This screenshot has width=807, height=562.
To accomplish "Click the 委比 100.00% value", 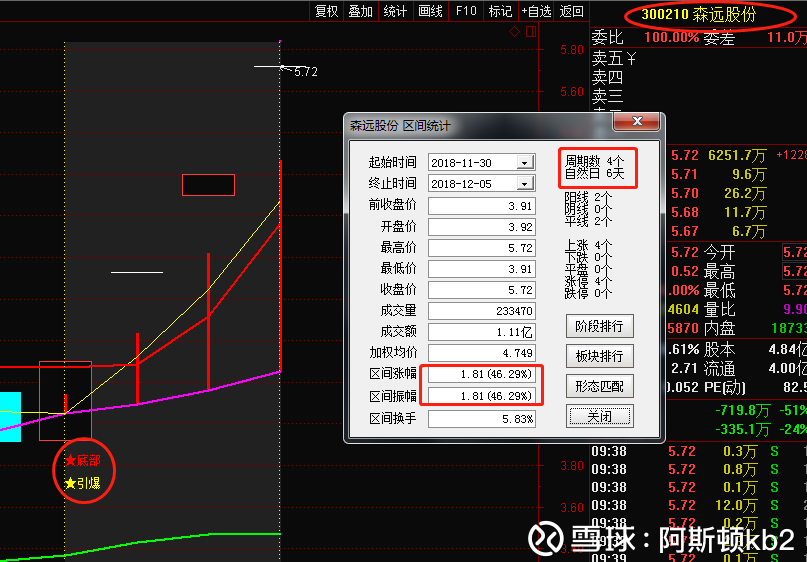I will (x=671, y=38).
